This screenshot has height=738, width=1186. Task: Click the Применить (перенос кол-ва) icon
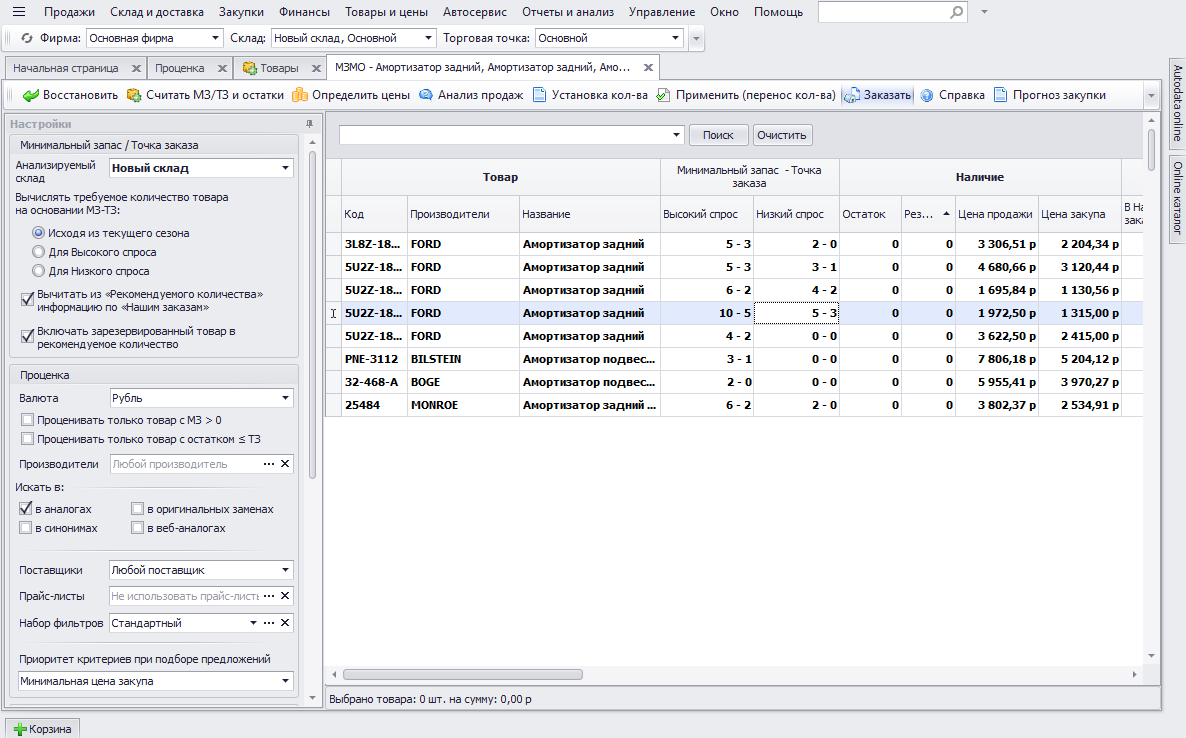663,95
